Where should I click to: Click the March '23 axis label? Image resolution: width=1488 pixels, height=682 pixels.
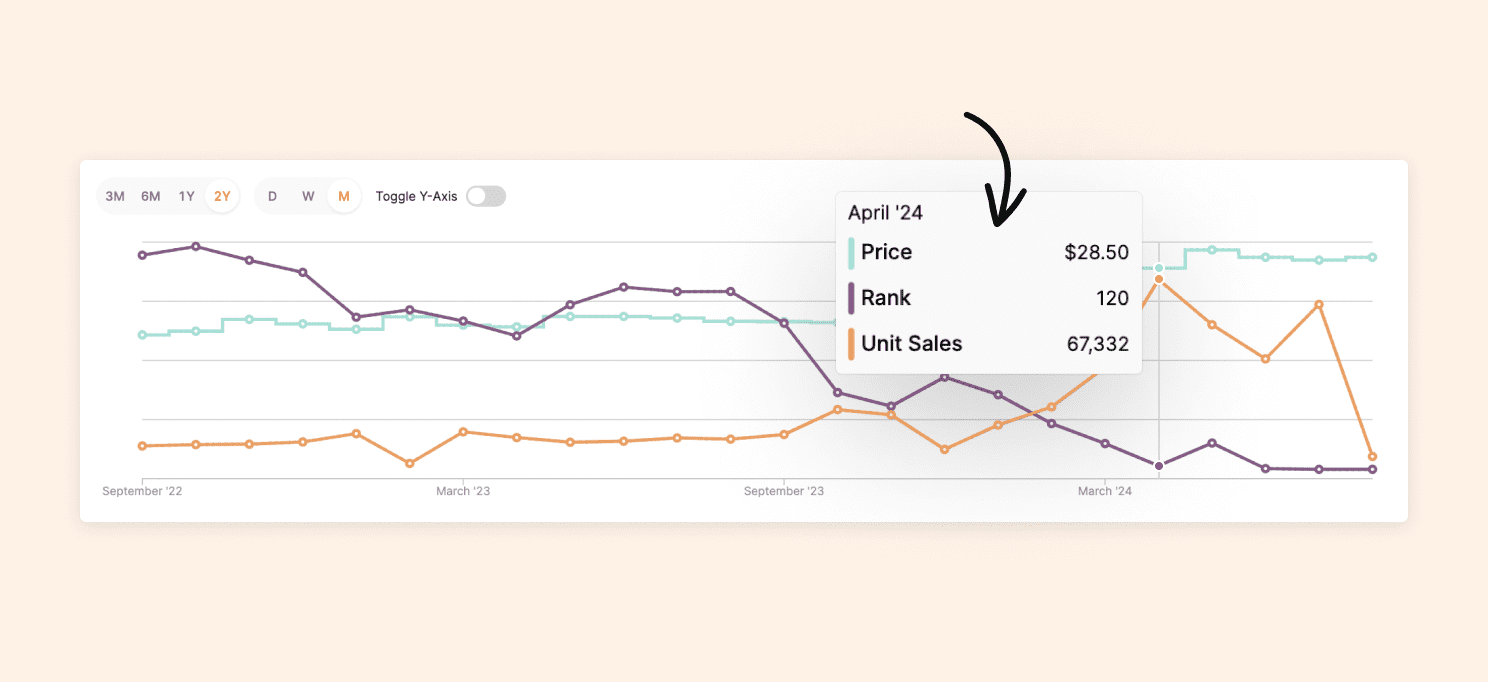click(463, 491)
